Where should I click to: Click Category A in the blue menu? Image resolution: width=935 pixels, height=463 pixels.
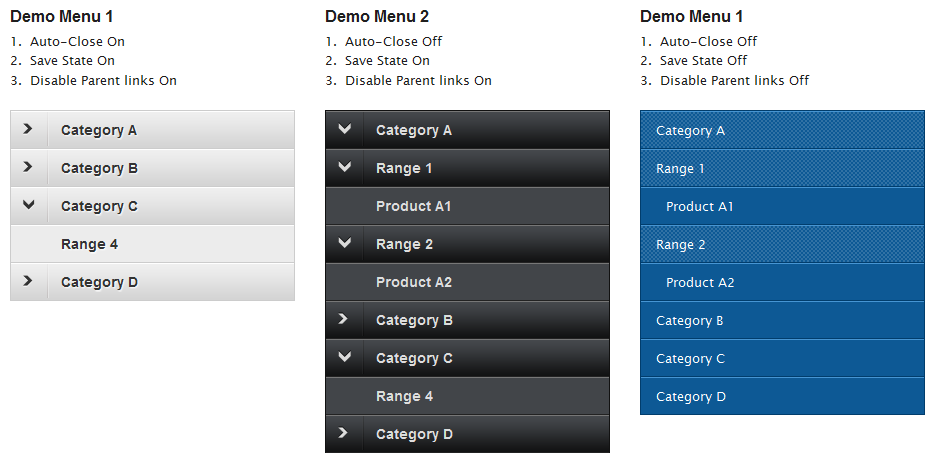pos(690,130)
